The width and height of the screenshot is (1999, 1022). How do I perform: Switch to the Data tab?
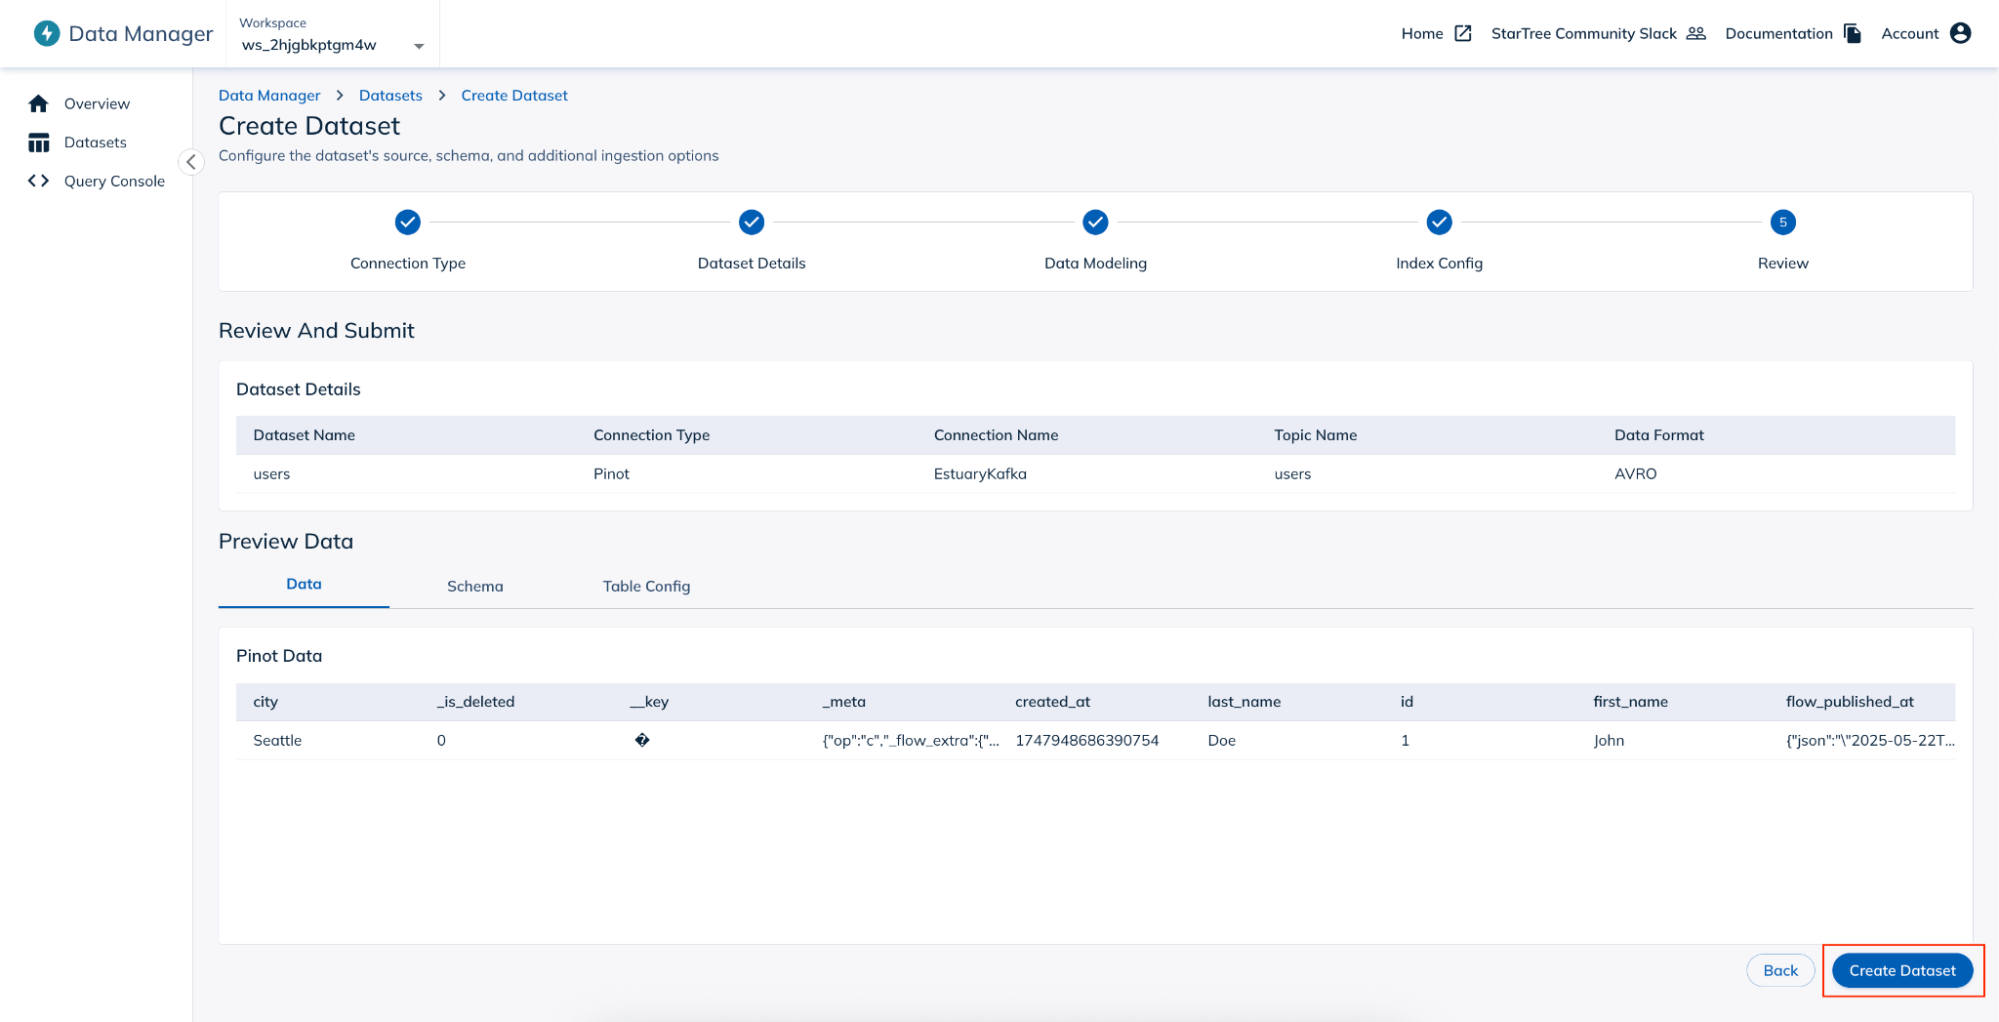[x=304, y=584]
